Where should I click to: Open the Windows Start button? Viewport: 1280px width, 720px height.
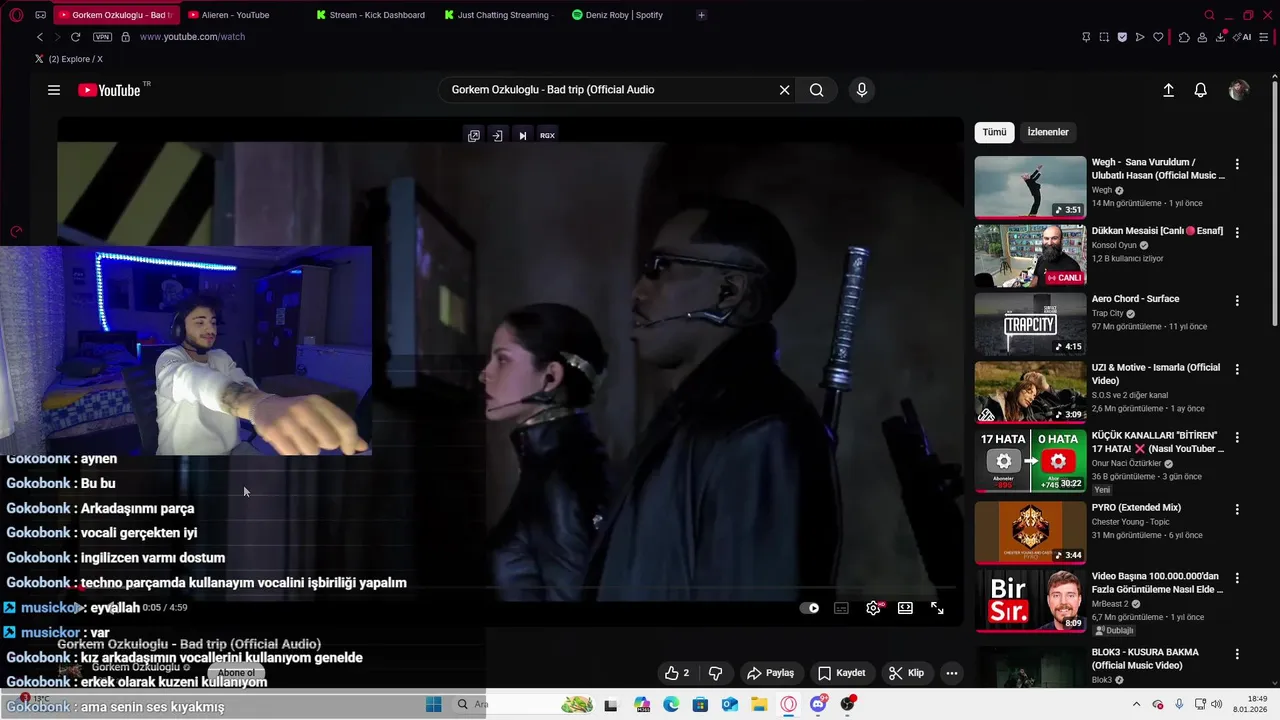pos(434,704)
